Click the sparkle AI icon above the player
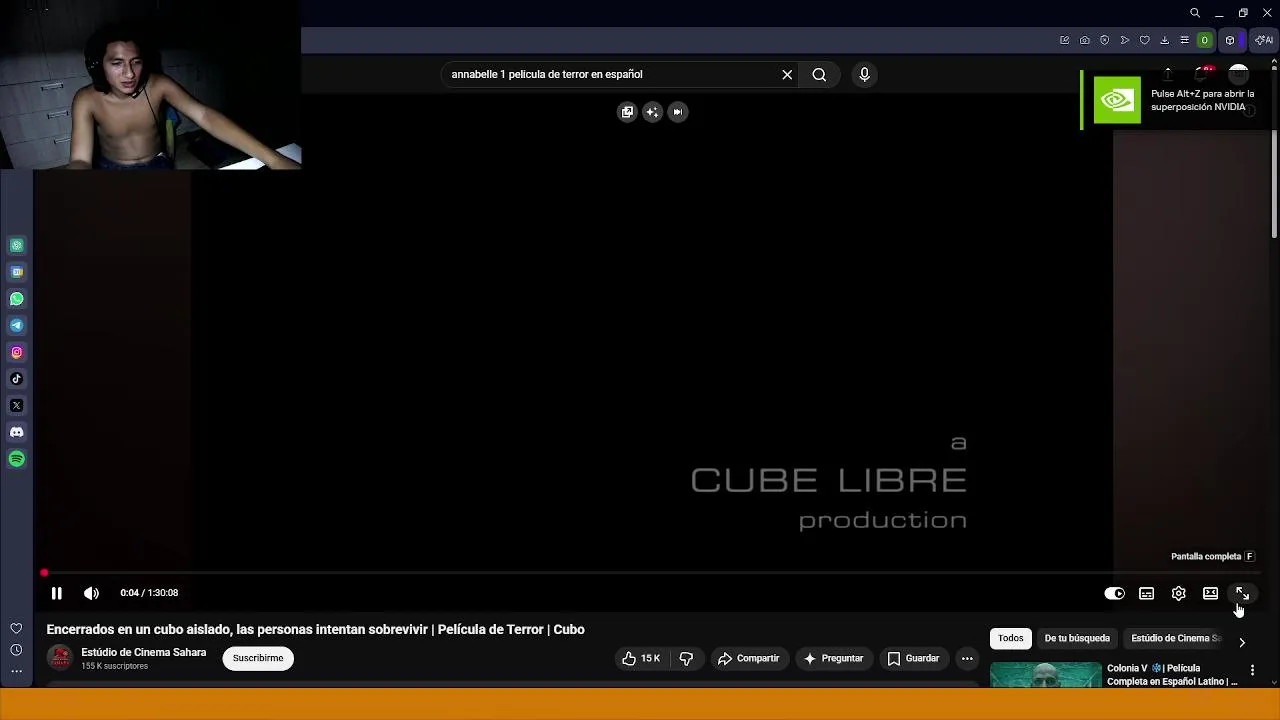 click(x=652, y=112)
